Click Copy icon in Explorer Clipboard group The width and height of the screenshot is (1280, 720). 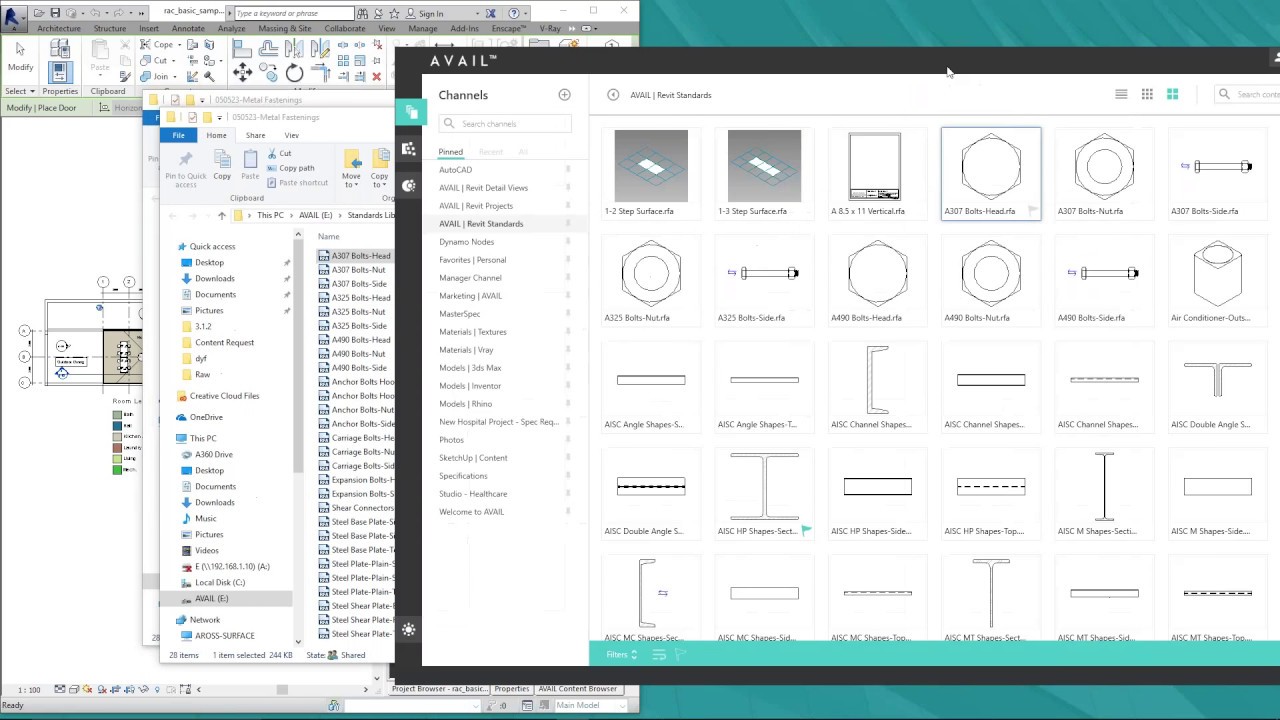click(222, 164)
